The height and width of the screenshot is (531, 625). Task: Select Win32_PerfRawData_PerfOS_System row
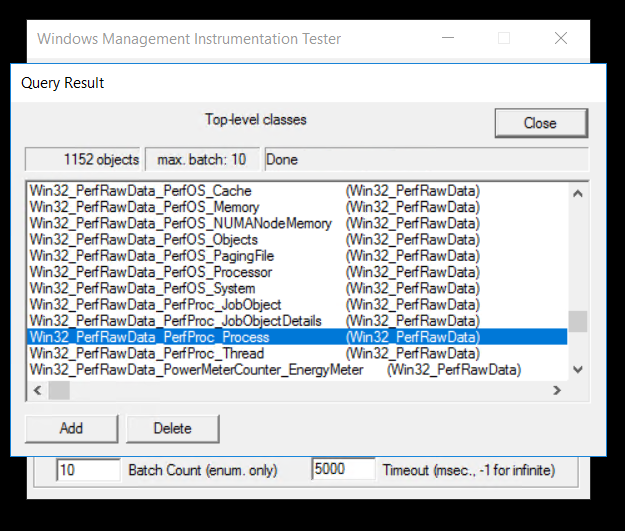pyautogui.click(x=297, y=288)
